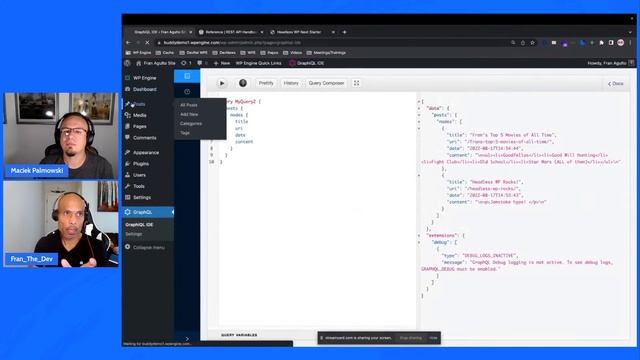Expand the dark sidebar with bottom chevron
This screenshot has width=640, height=360.
tap(187, 339)
